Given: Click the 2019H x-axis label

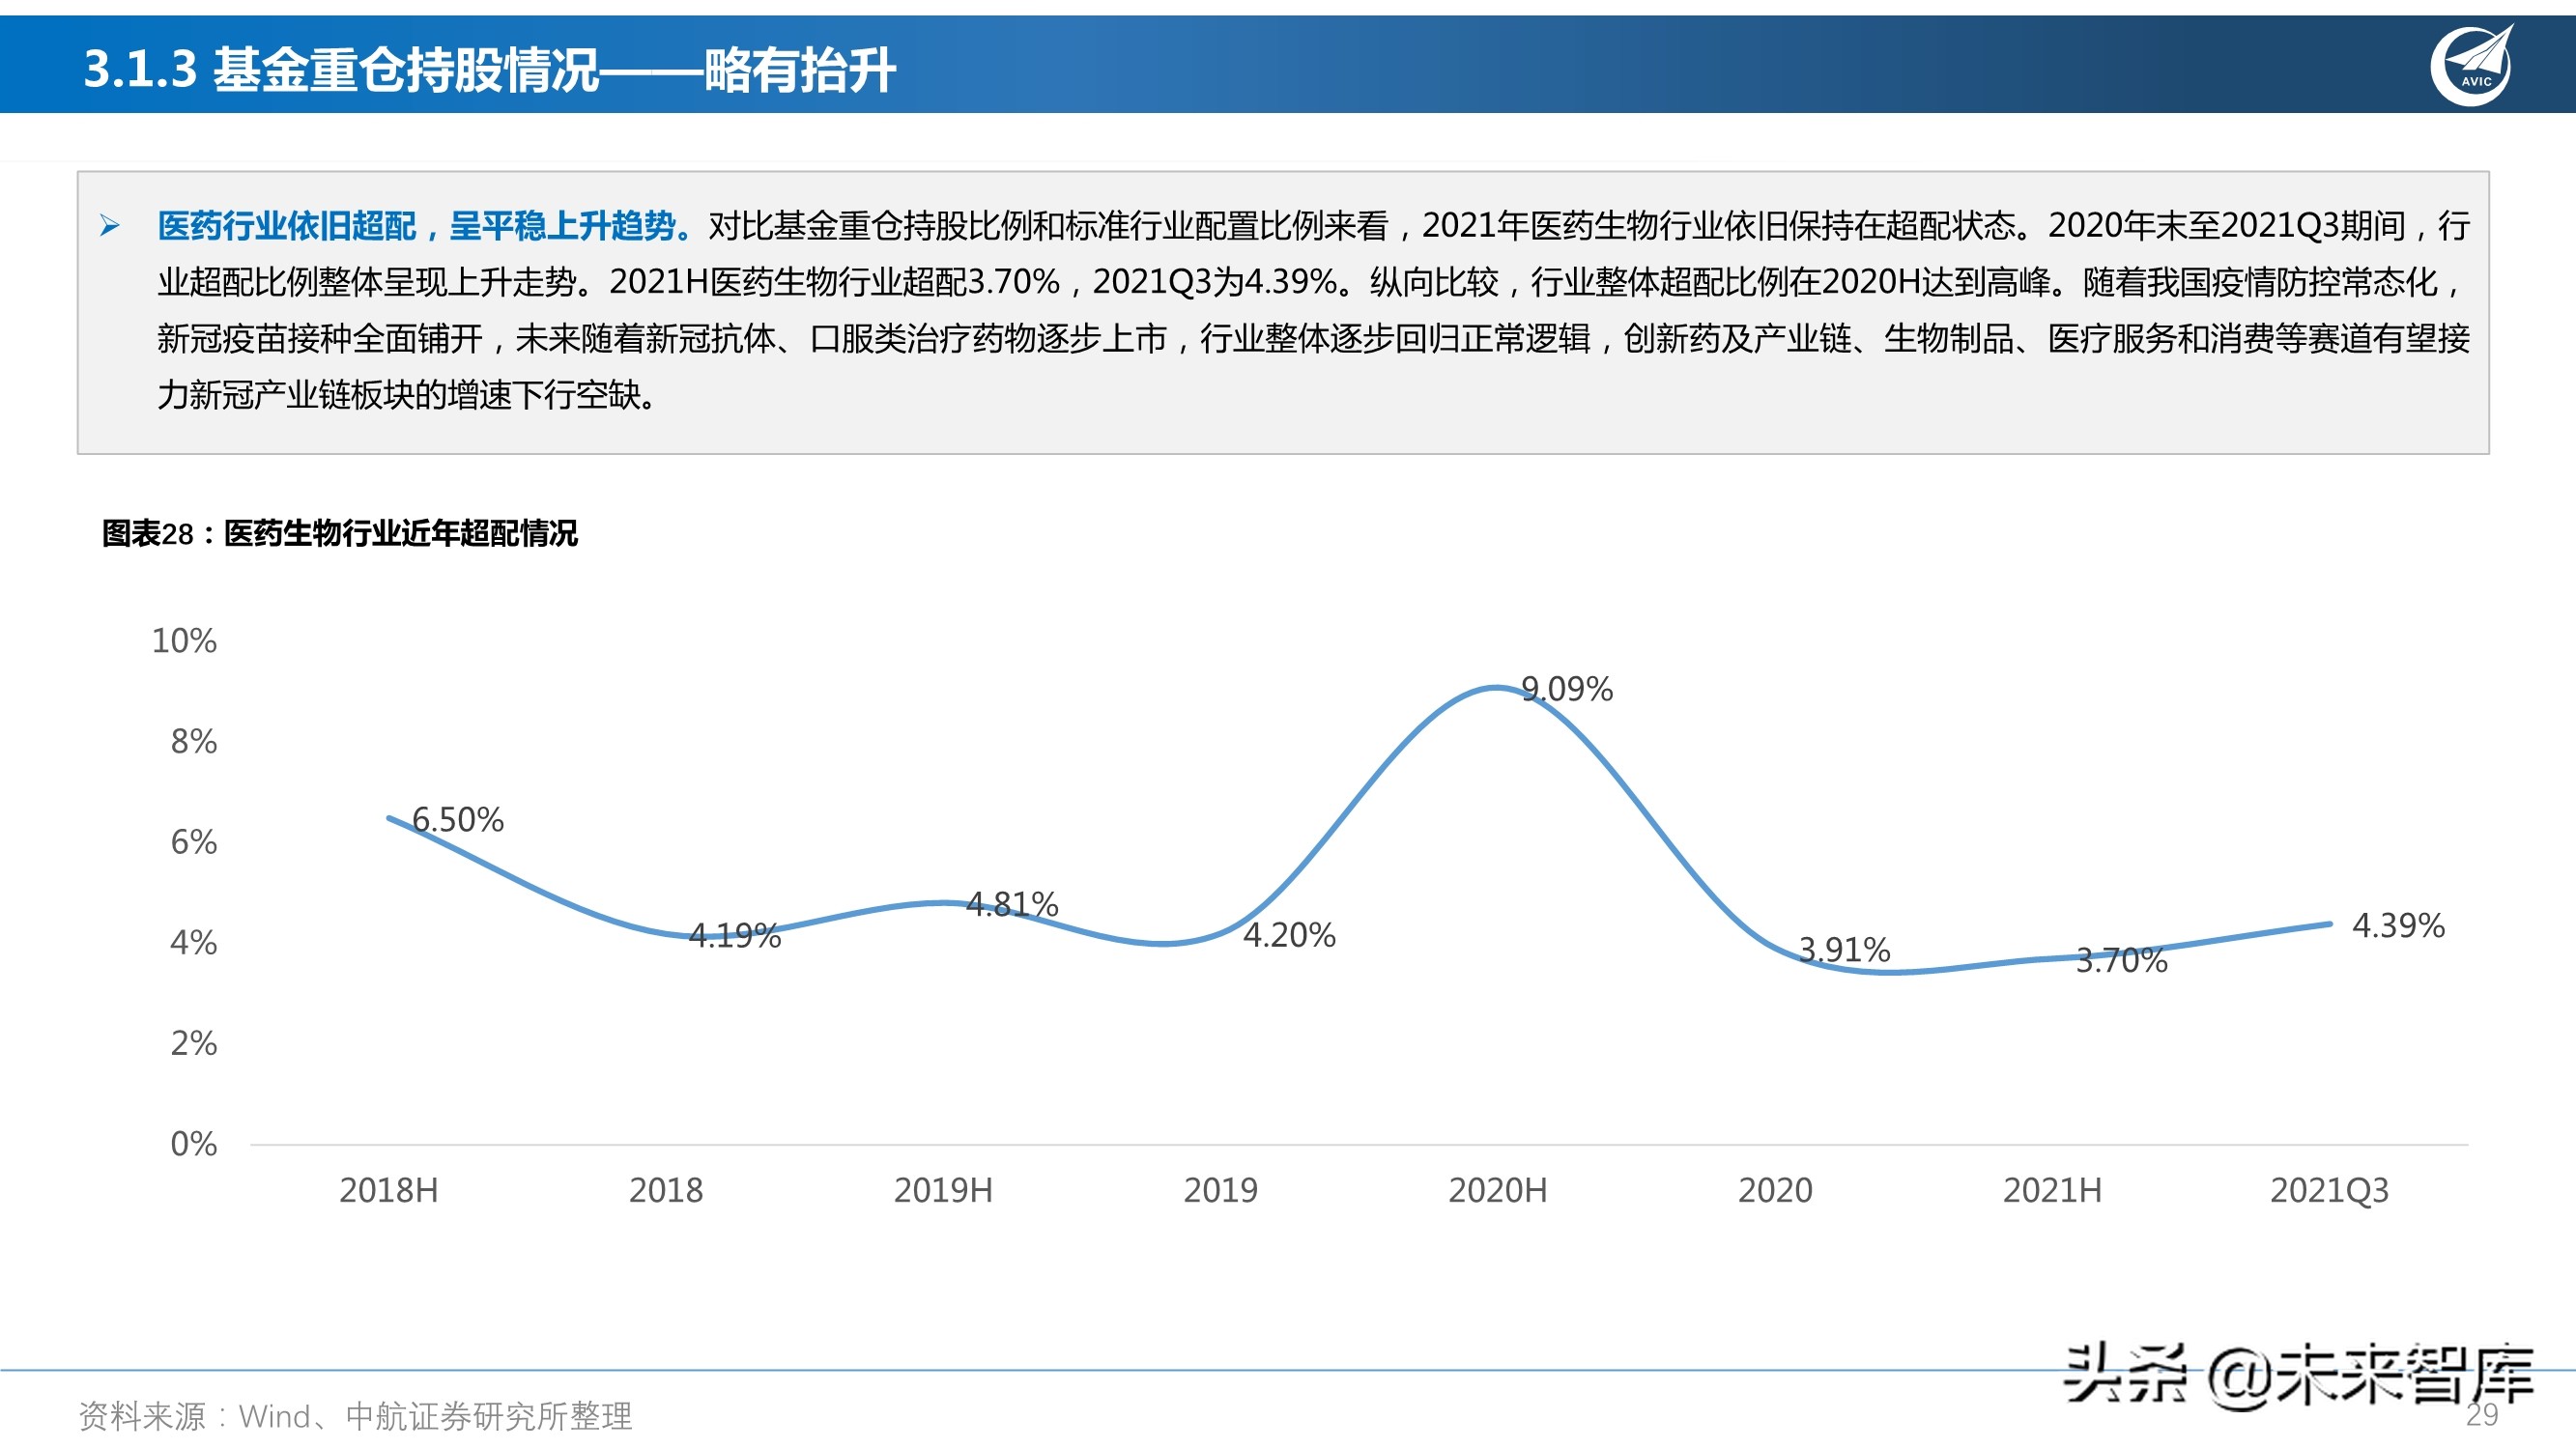Looking at the screenshot, I should coord(943,1191).
